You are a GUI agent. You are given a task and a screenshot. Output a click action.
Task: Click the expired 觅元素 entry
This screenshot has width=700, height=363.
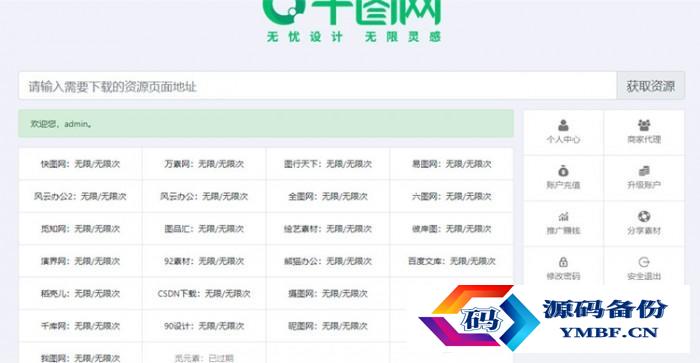pos(204,358)
